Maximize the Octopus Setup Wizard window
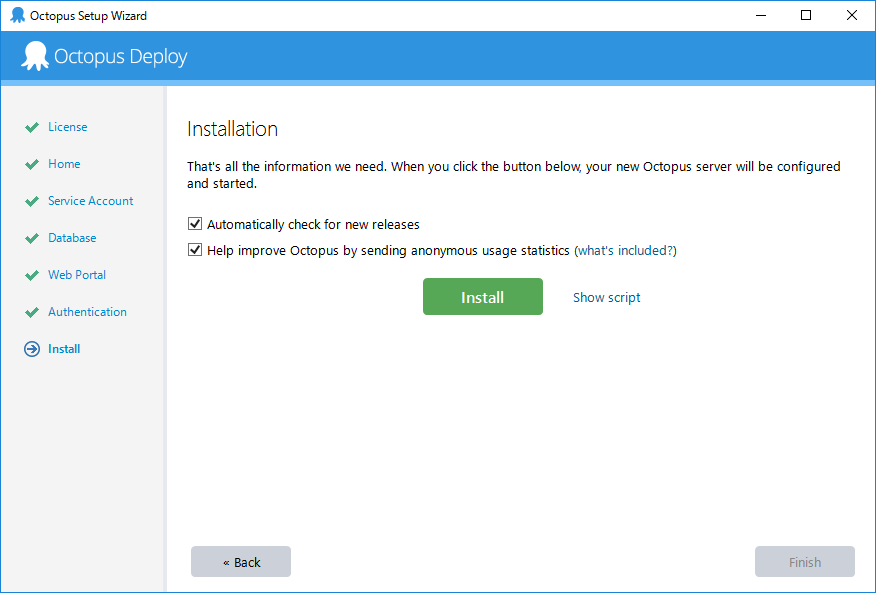This screenshot has width=876, height=593. [x=806, y=15]
